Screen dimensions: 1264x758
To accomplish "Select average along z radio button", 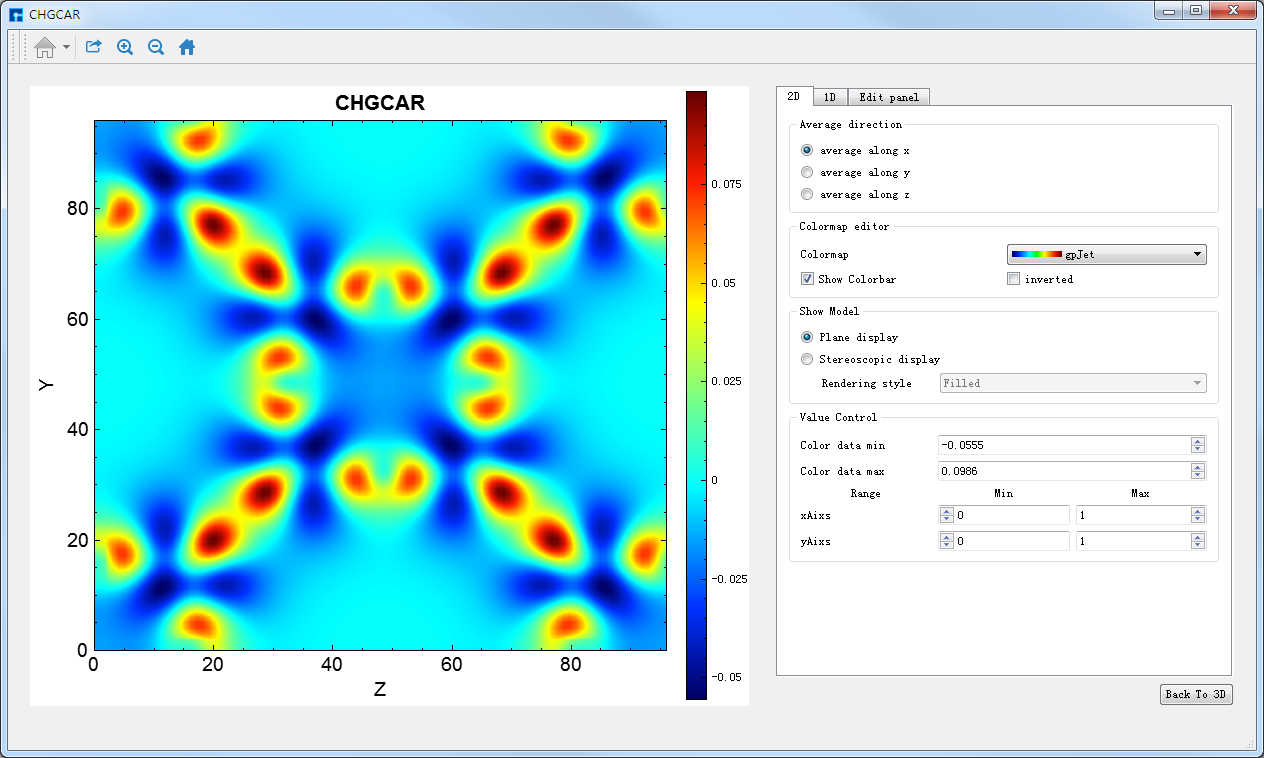I will pyautogui.click(x=807, y=194).
